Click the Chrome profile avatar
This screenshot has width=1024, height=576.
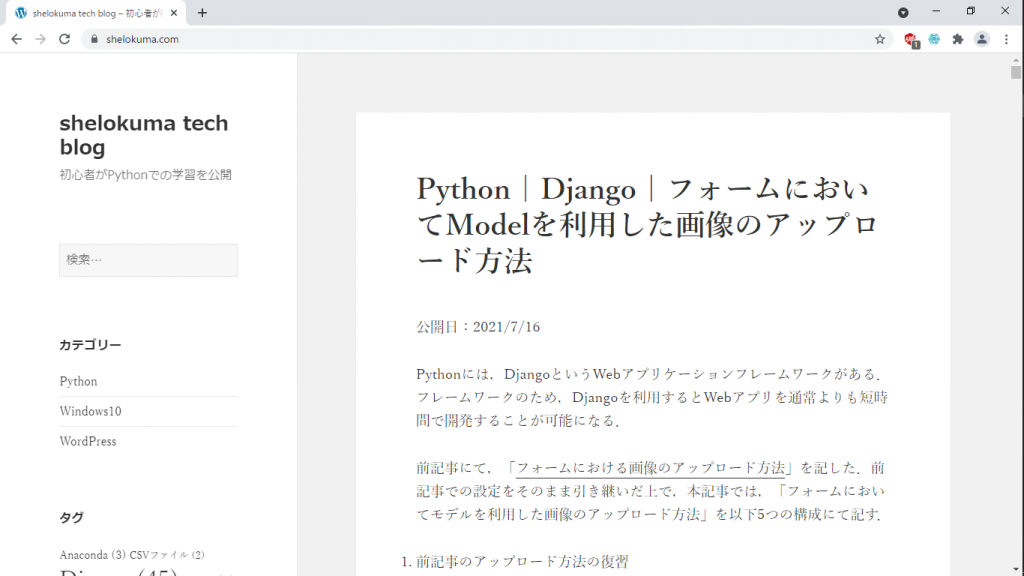[981, 39]
